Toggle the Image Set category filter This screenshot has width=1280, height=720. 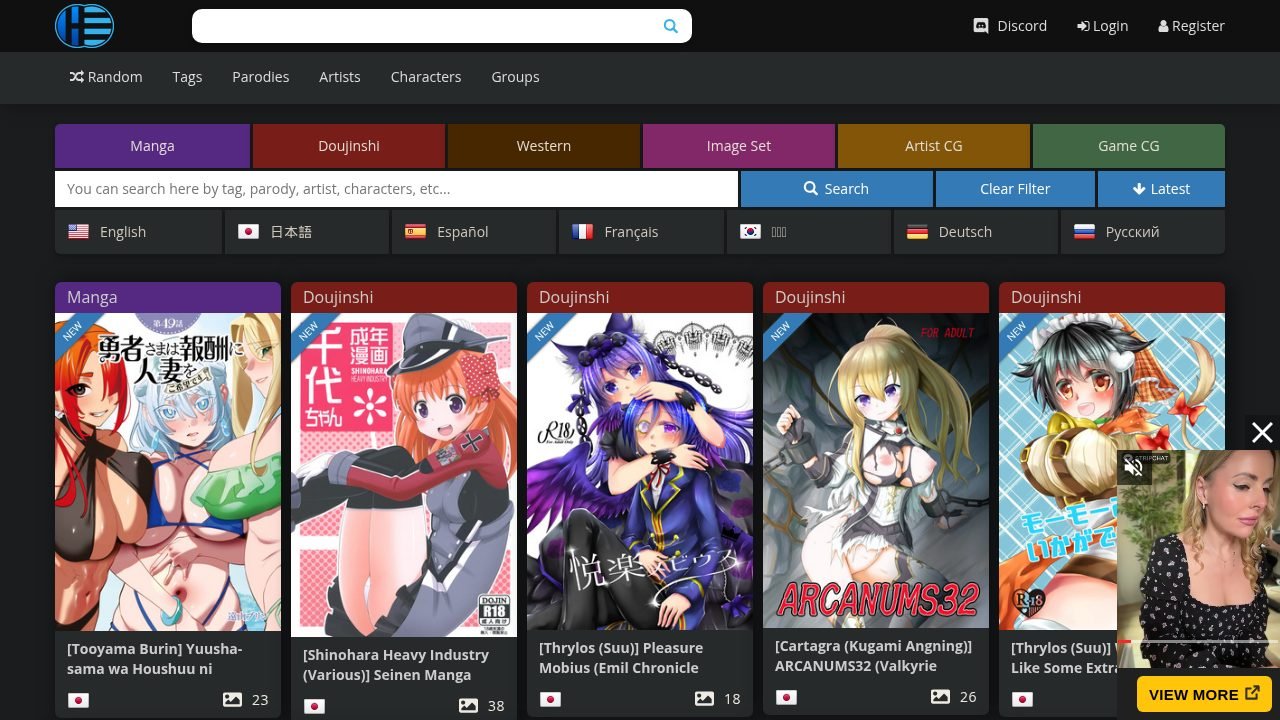pyautogui.click(x=739, y=146)
